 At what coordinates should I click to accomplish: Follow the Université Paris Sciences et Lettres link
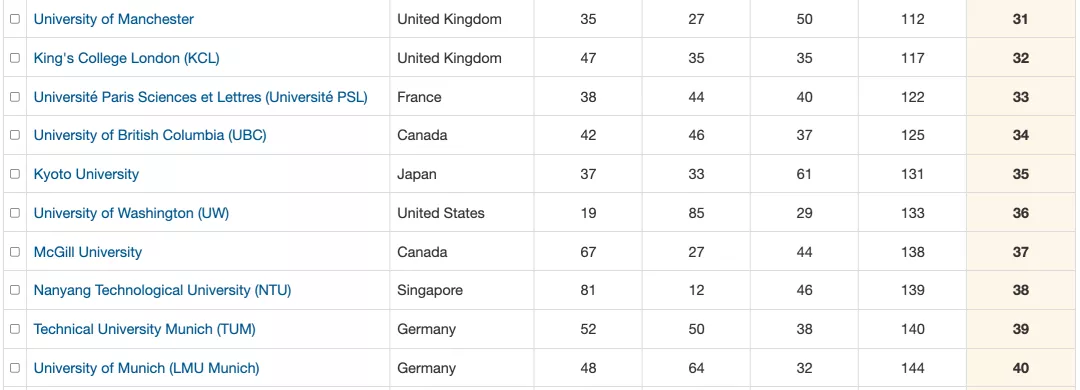[200, 97]
